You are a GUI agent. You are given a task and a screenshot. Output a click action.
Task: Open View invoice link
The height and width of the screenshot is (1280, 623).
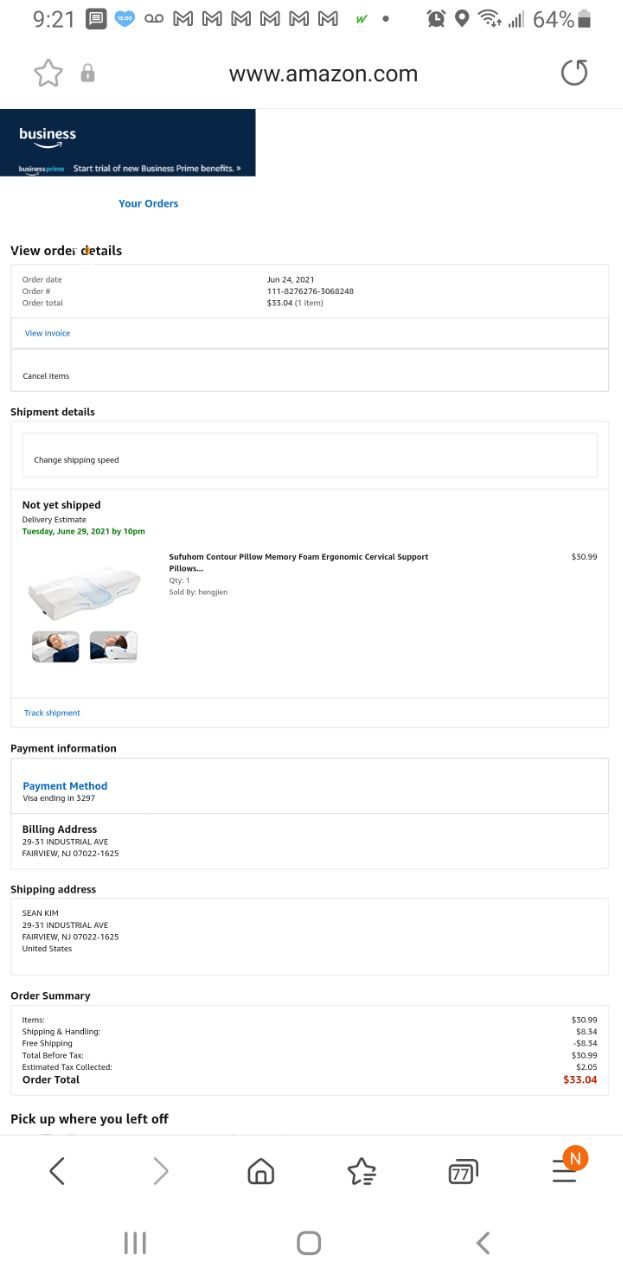pos(47,333)
